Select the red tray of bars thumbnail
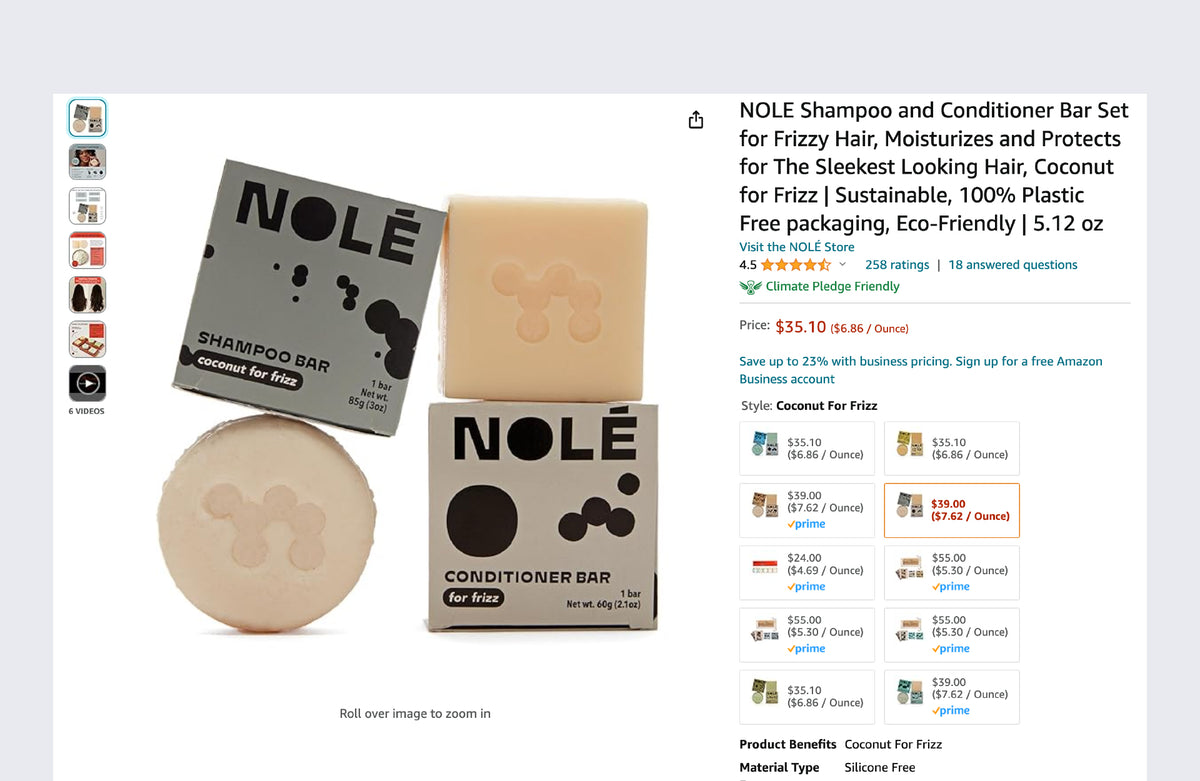The image size is (1200, 781). [x=87, y=339]
